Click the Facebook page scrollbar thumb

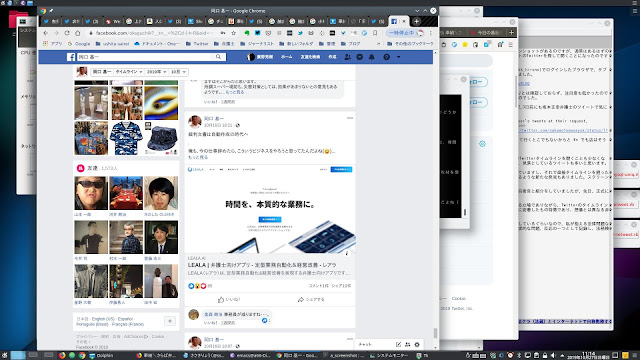click(436, 333)
